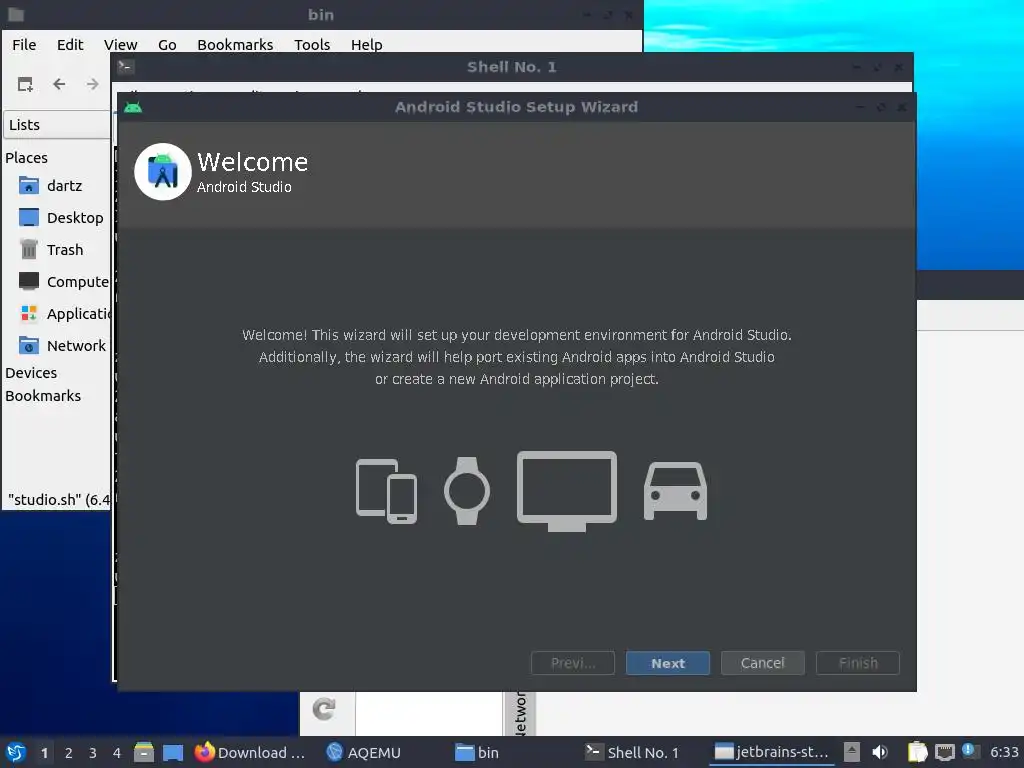
Task: Switch to Firefox Download taskbar entry
Action: click(x=250, y=752)
